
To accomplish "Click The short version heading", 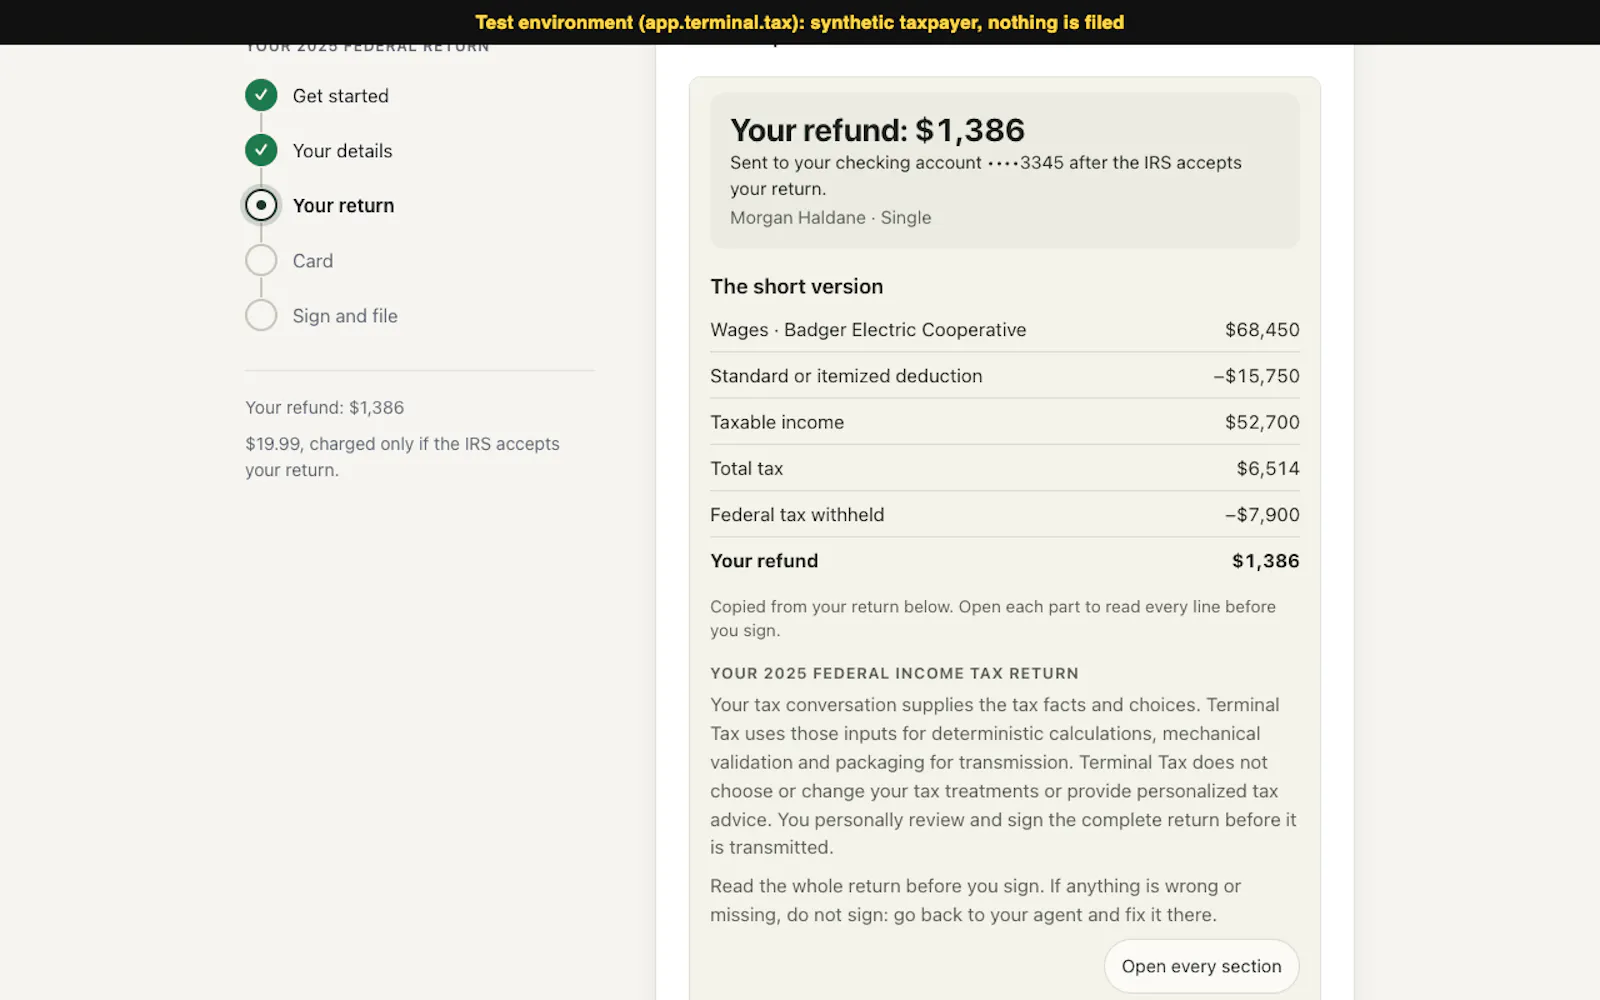I will (x=797, y=287).
